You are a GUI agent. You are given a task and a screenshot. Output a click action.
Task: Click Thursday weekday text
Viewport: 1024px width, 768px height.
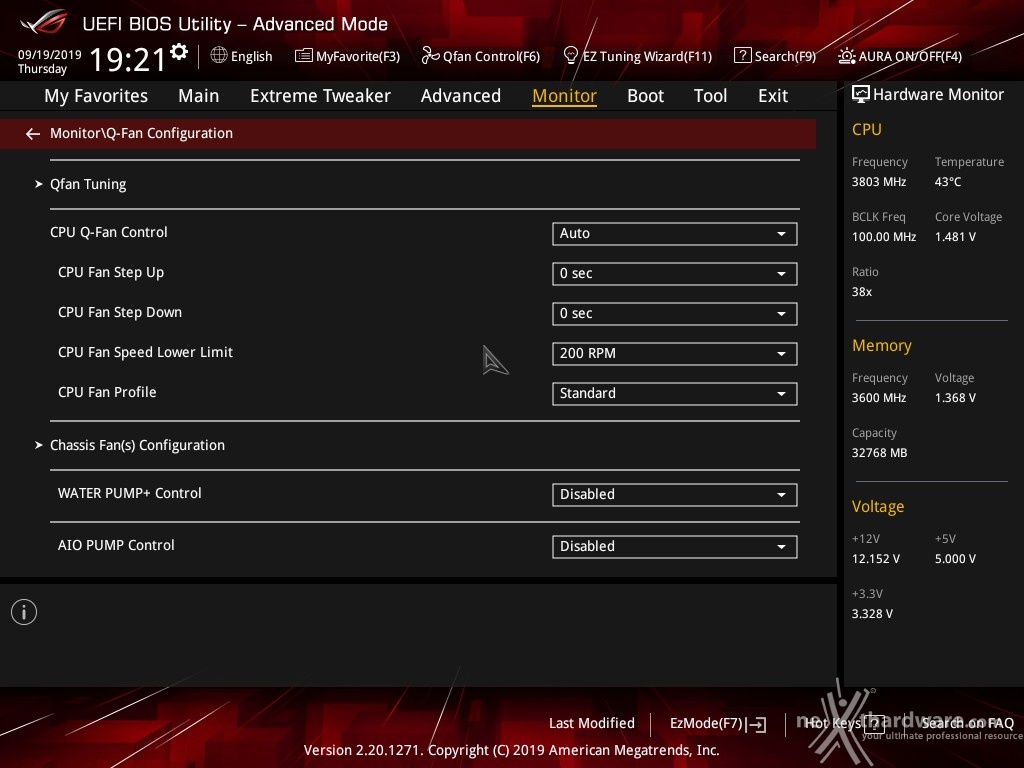[42, 69]
